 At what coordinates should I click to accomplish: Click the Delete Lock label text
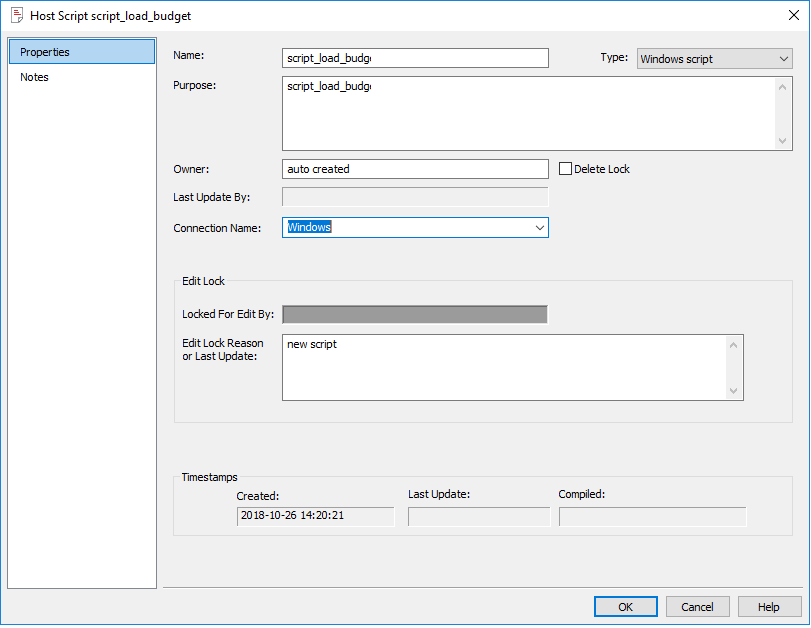(x=602, y=169)
